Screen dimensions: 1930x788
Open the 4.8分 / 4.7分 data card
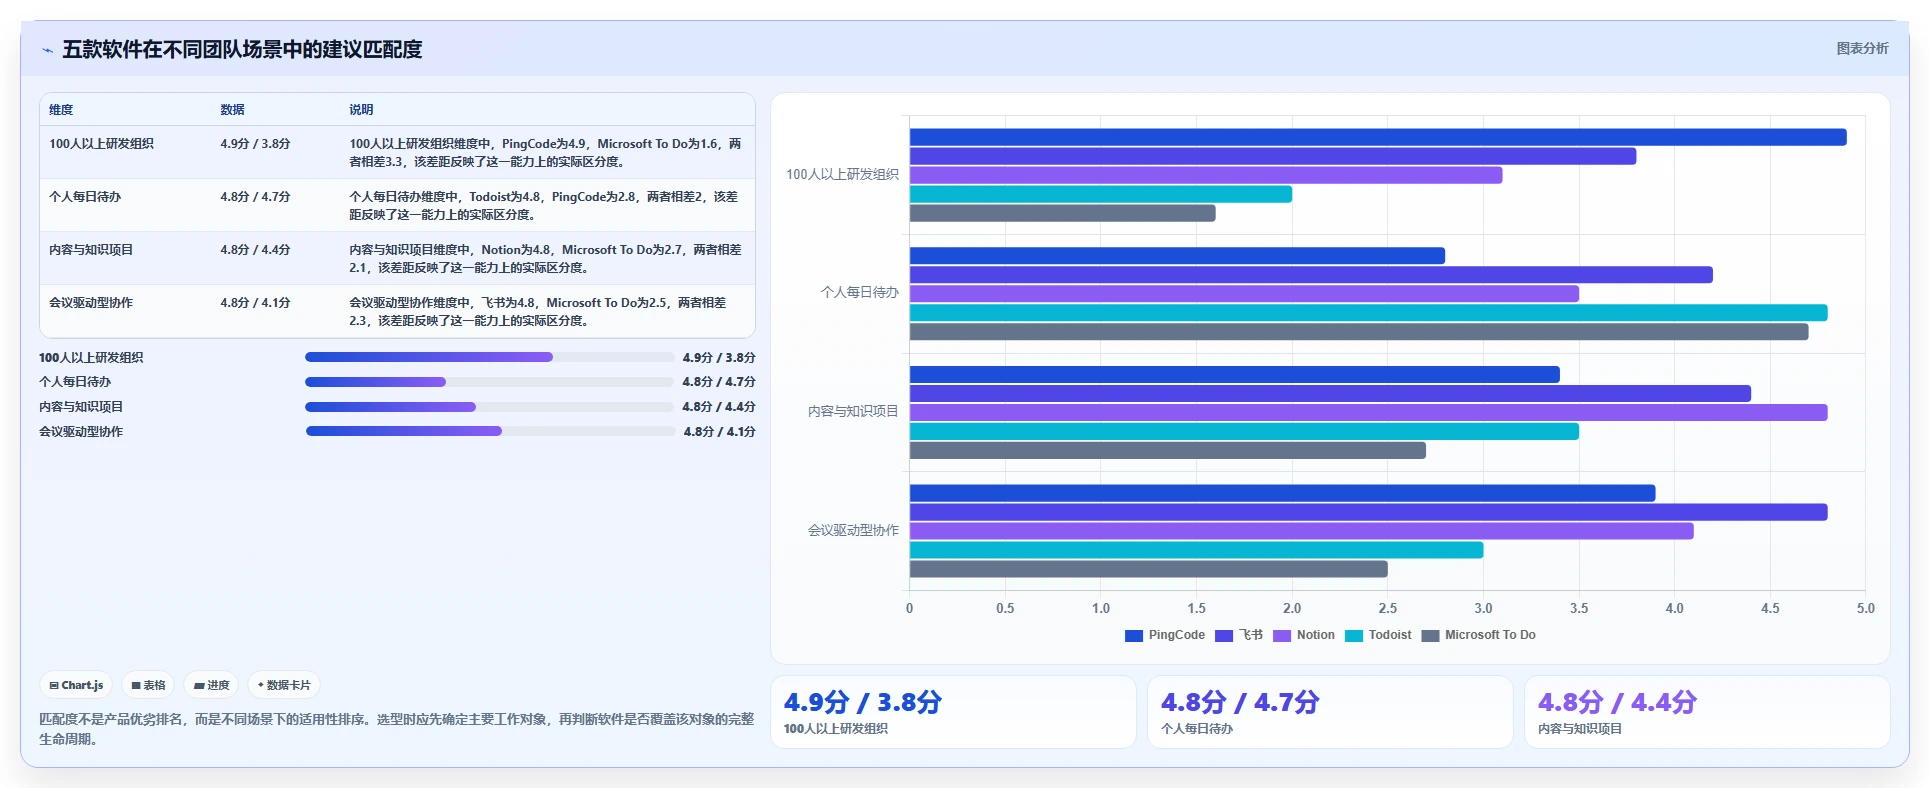coord(1330,712)
